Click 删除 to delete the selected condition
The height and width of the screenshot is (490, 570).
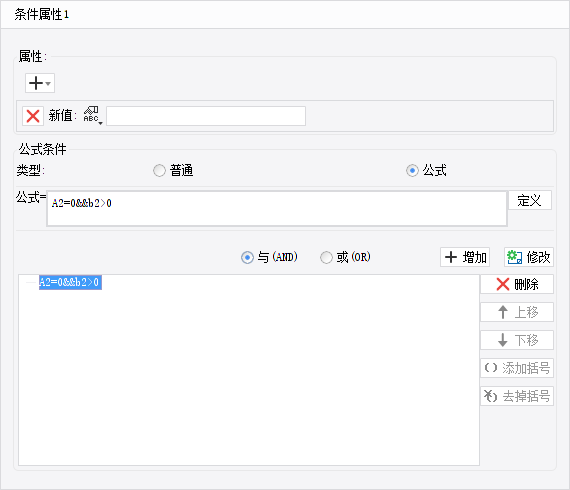(517, 284)
